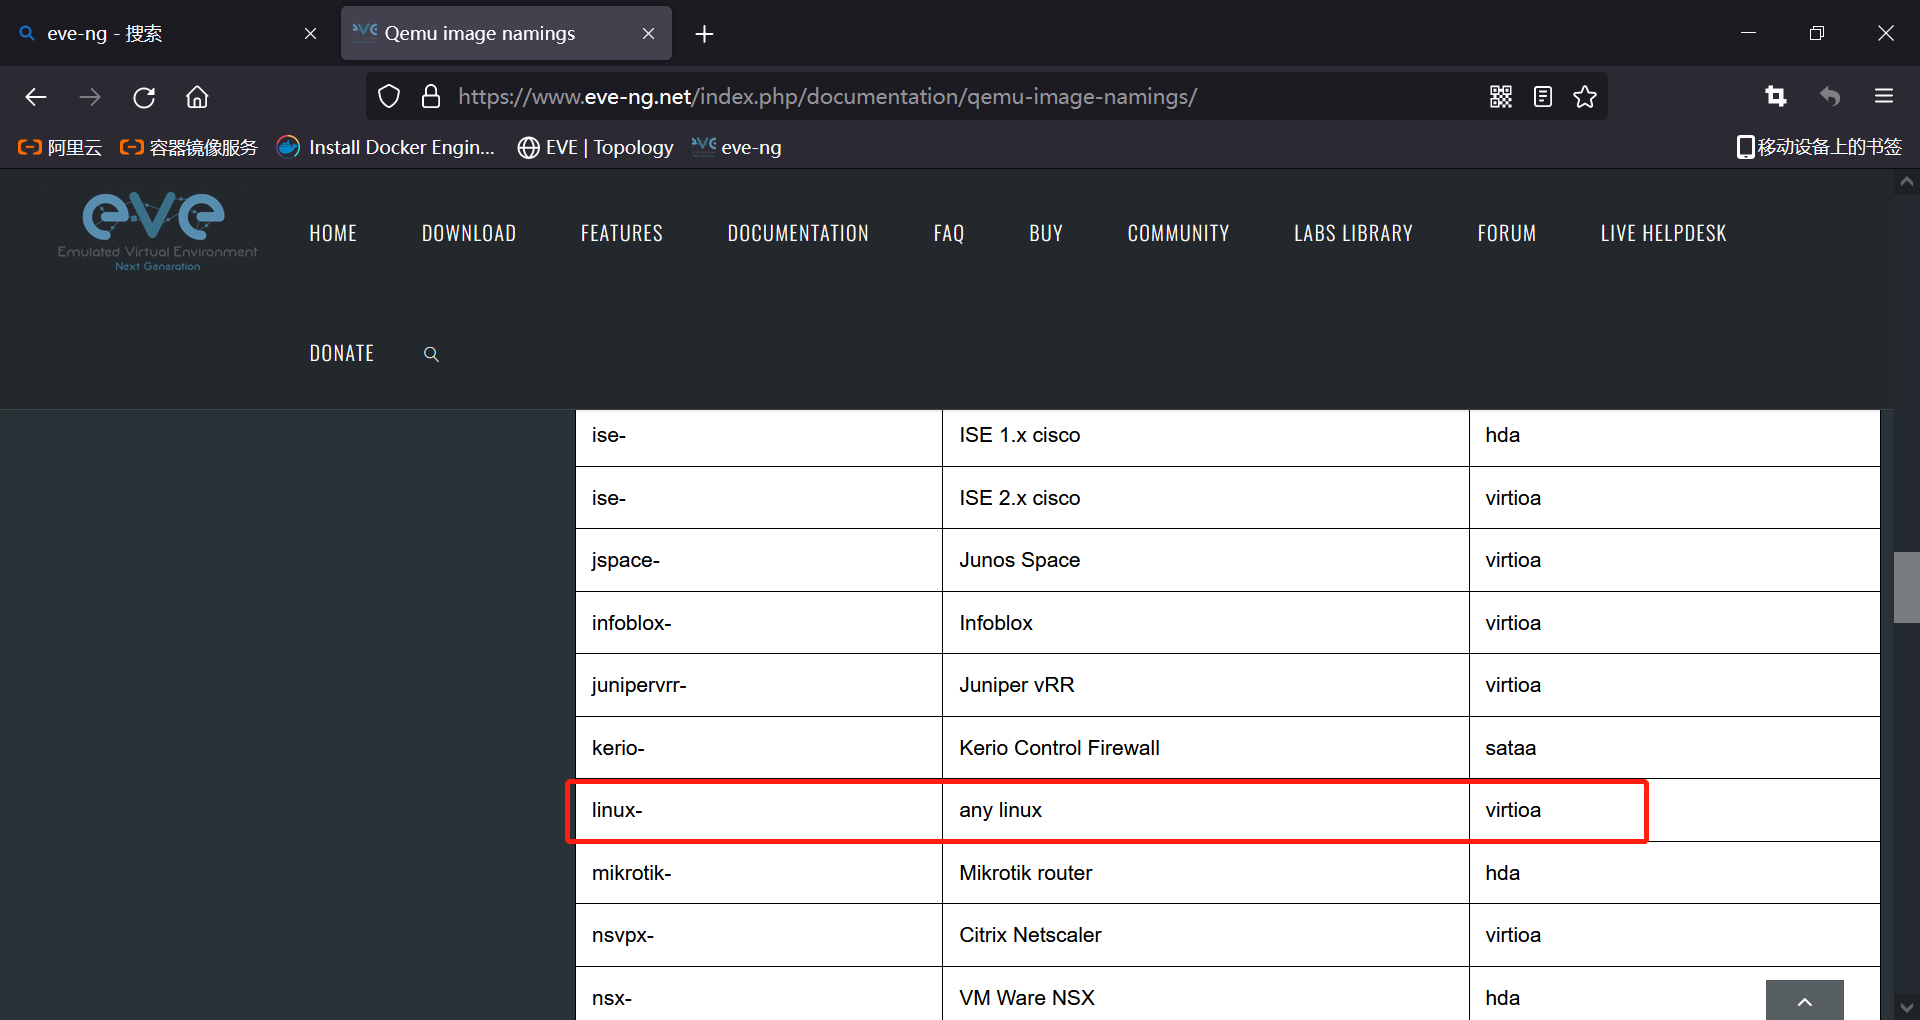Open the FORUM menu item
Image resolution: width=1920 pixels, height=1020 pixels.
[1507, 234]
